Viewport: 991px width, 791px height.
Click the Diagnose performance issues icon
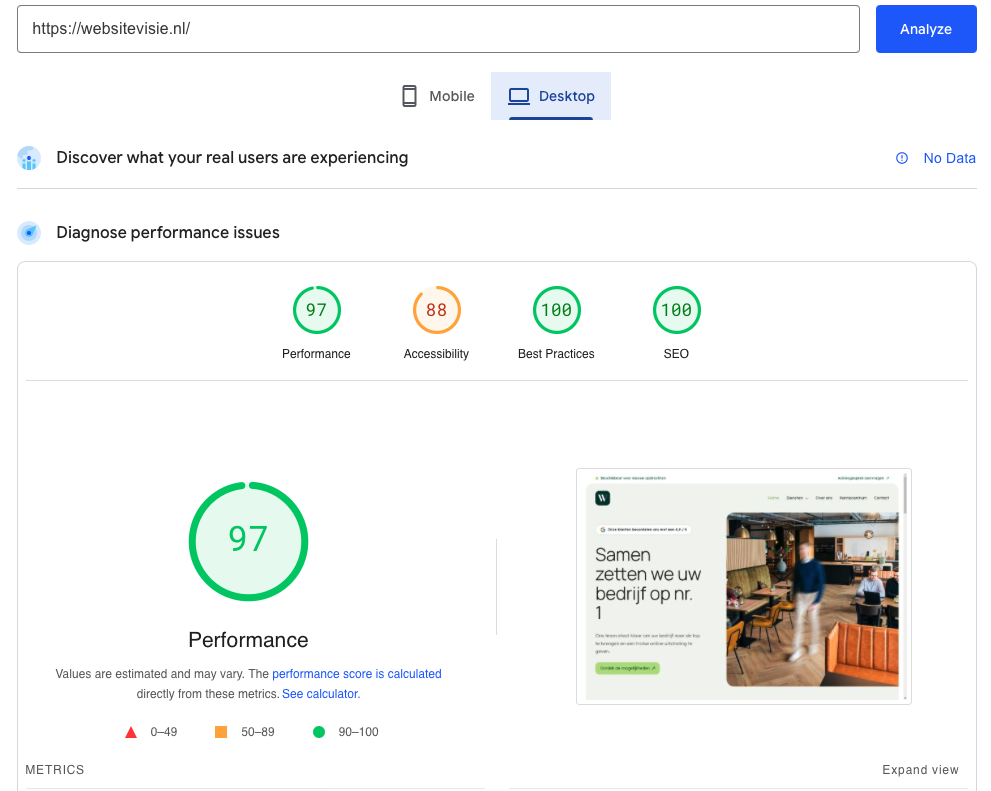click(29, 232)
